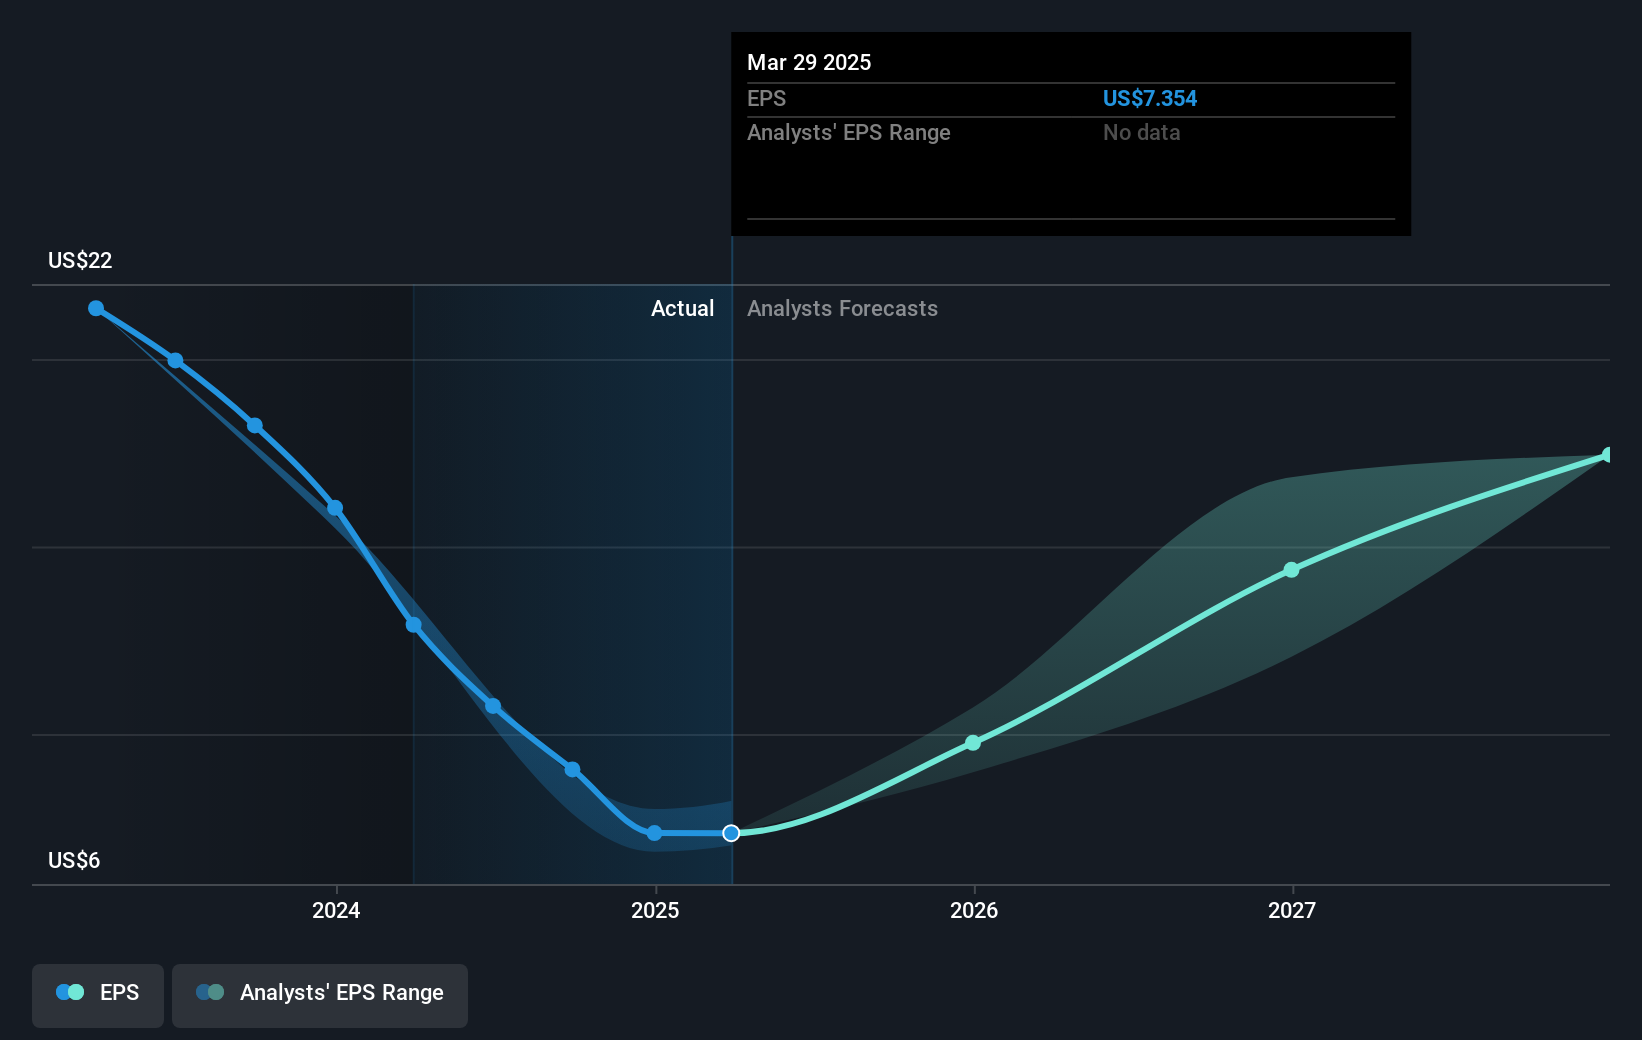Viewport: 1642px width, 1040px height.
Task: Select the Mar 29 2025 EPS data point
Action: pyautogui.click(x=731, y=833)
